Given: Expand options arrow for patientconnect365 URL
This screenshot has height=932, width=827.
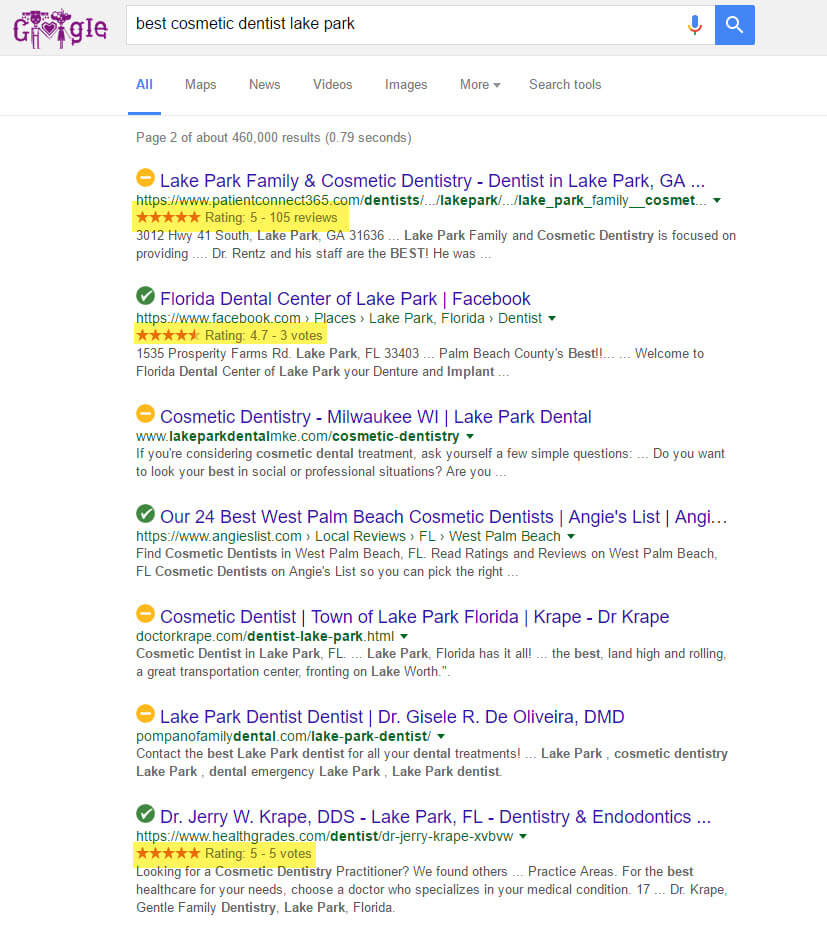Looking at the screenshot, I should 717,200.
